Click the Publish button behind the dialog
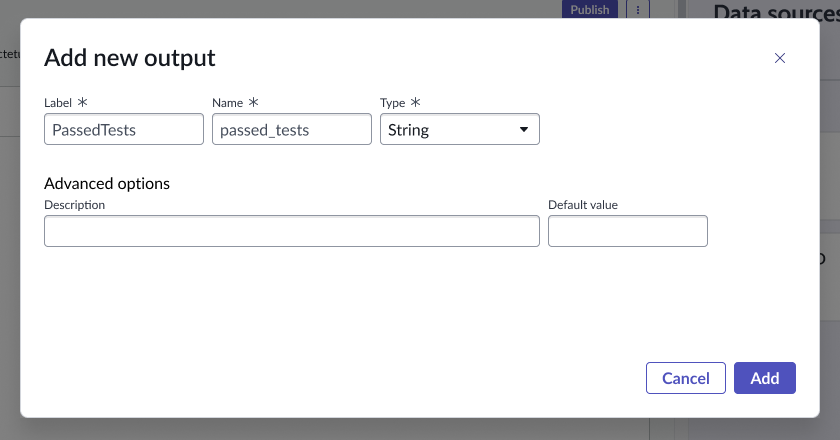The height and width of the screenshot is (440, 840). pos(589,9)
